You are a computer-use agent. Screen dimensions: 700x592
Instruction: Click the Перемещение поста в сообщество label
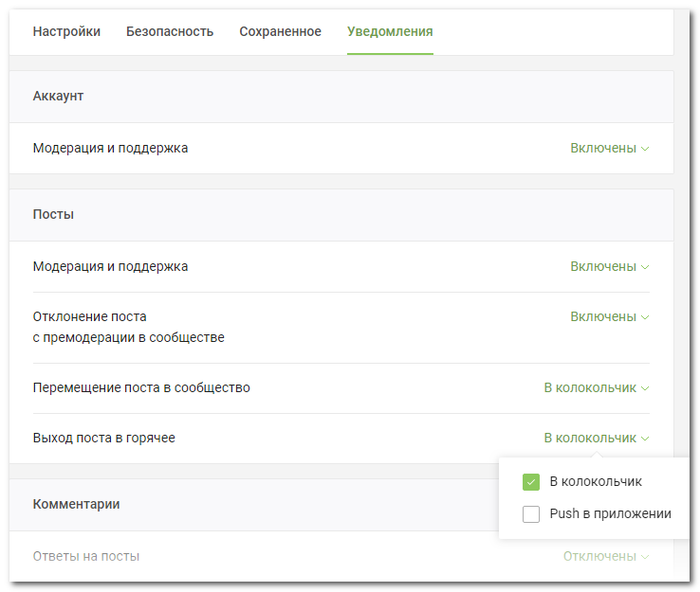point(141,388)
